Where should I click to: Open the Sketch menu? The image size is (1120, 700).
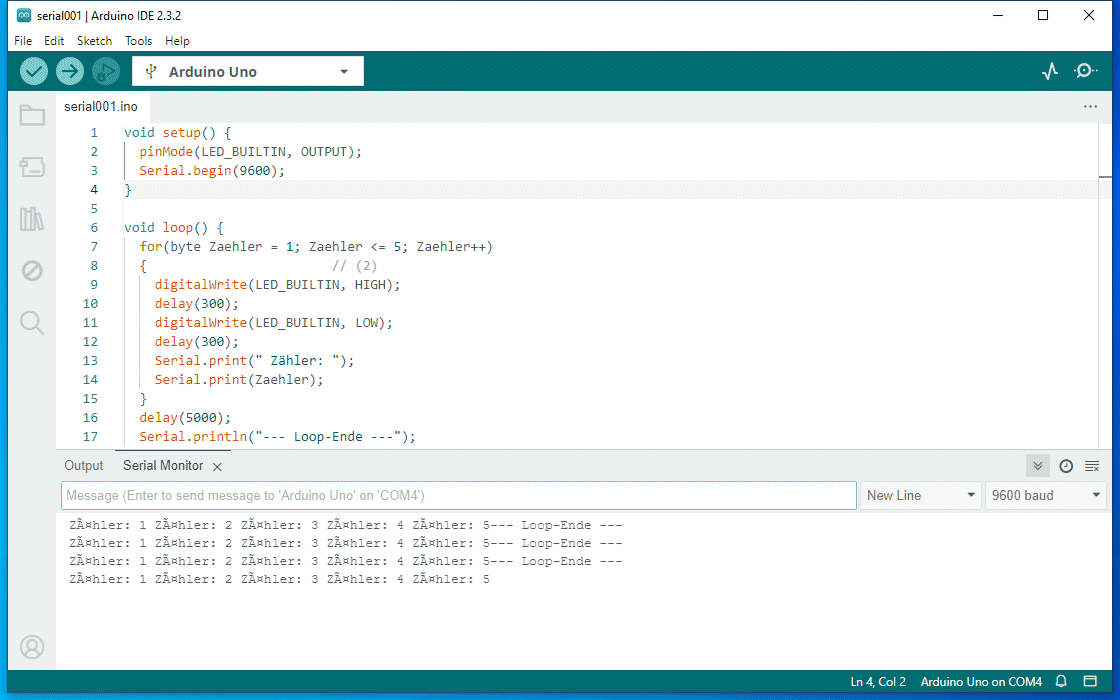click(x=94, y=41)
